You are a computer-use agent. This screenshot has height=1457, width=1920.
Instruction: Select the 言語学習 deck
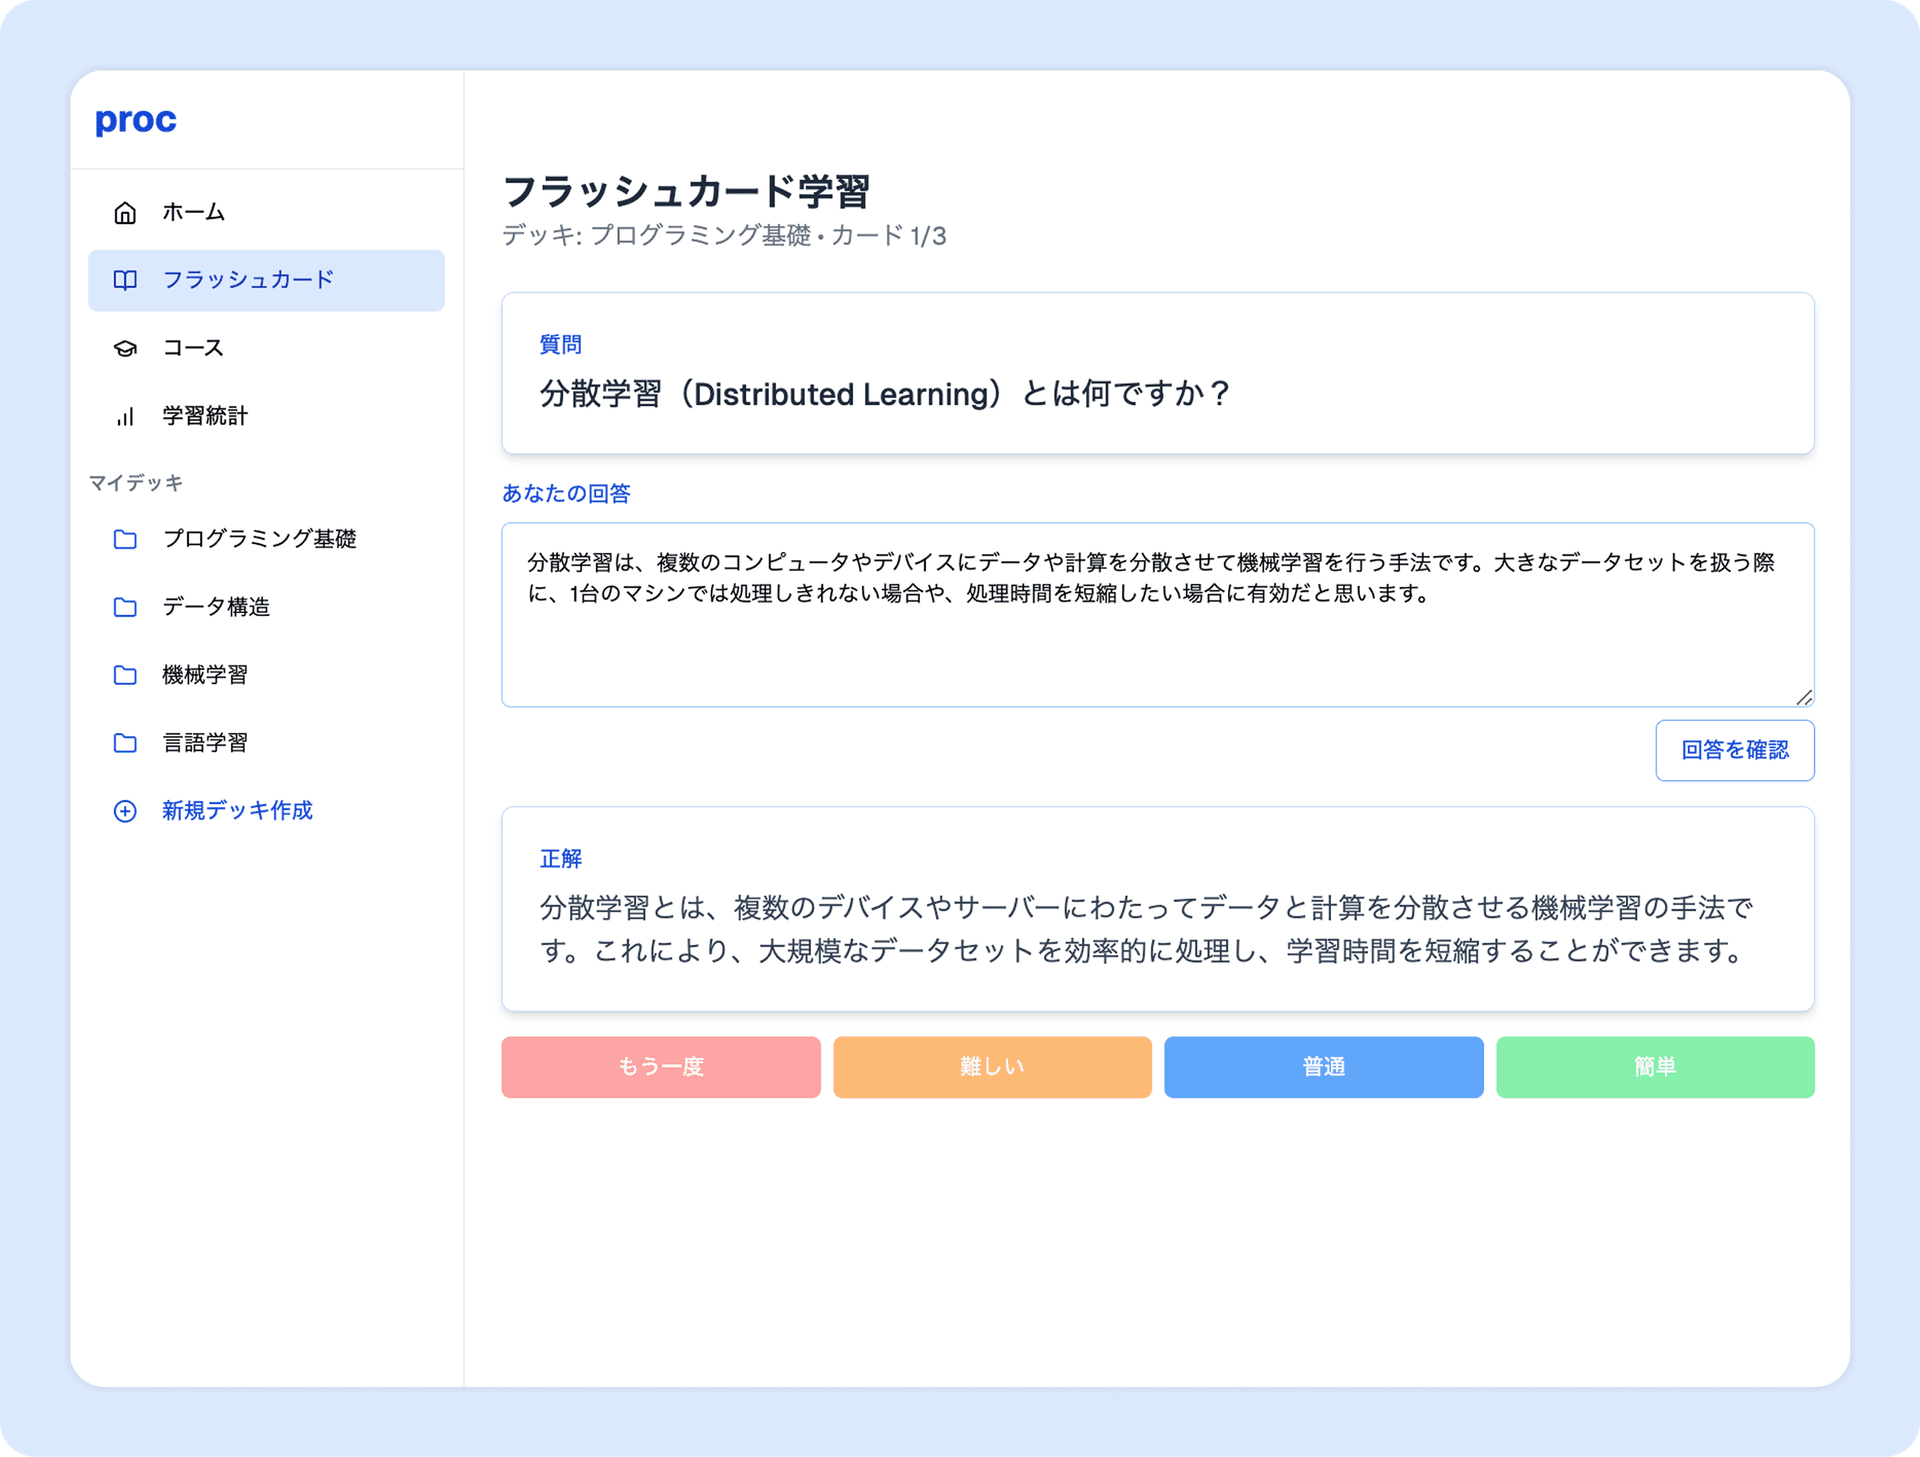205,743
